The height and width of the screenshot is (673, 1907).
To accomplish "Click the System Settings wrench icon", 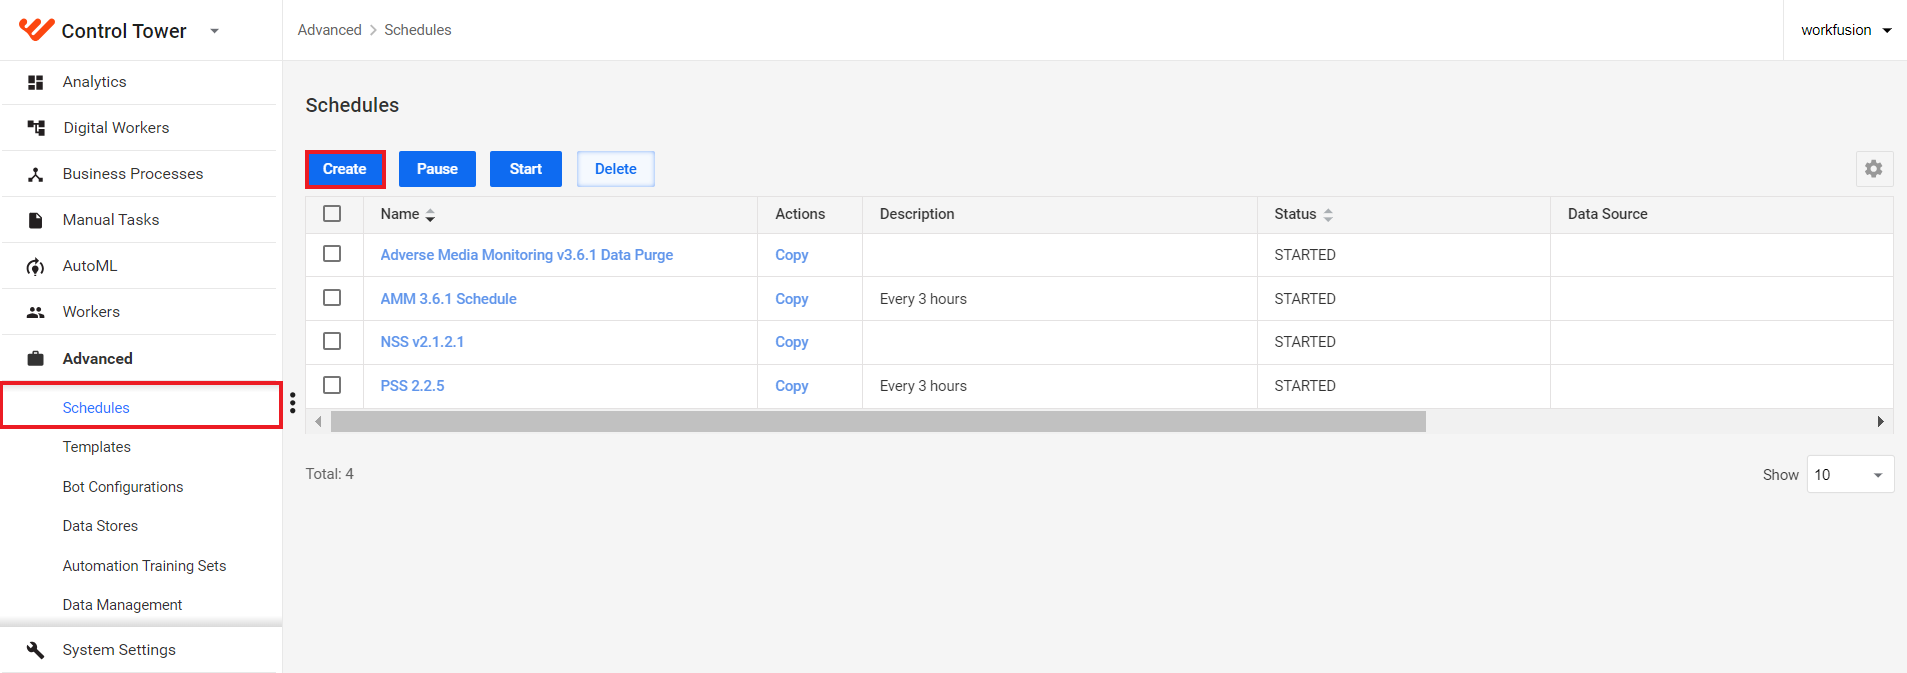I will [x=36, y=650].
